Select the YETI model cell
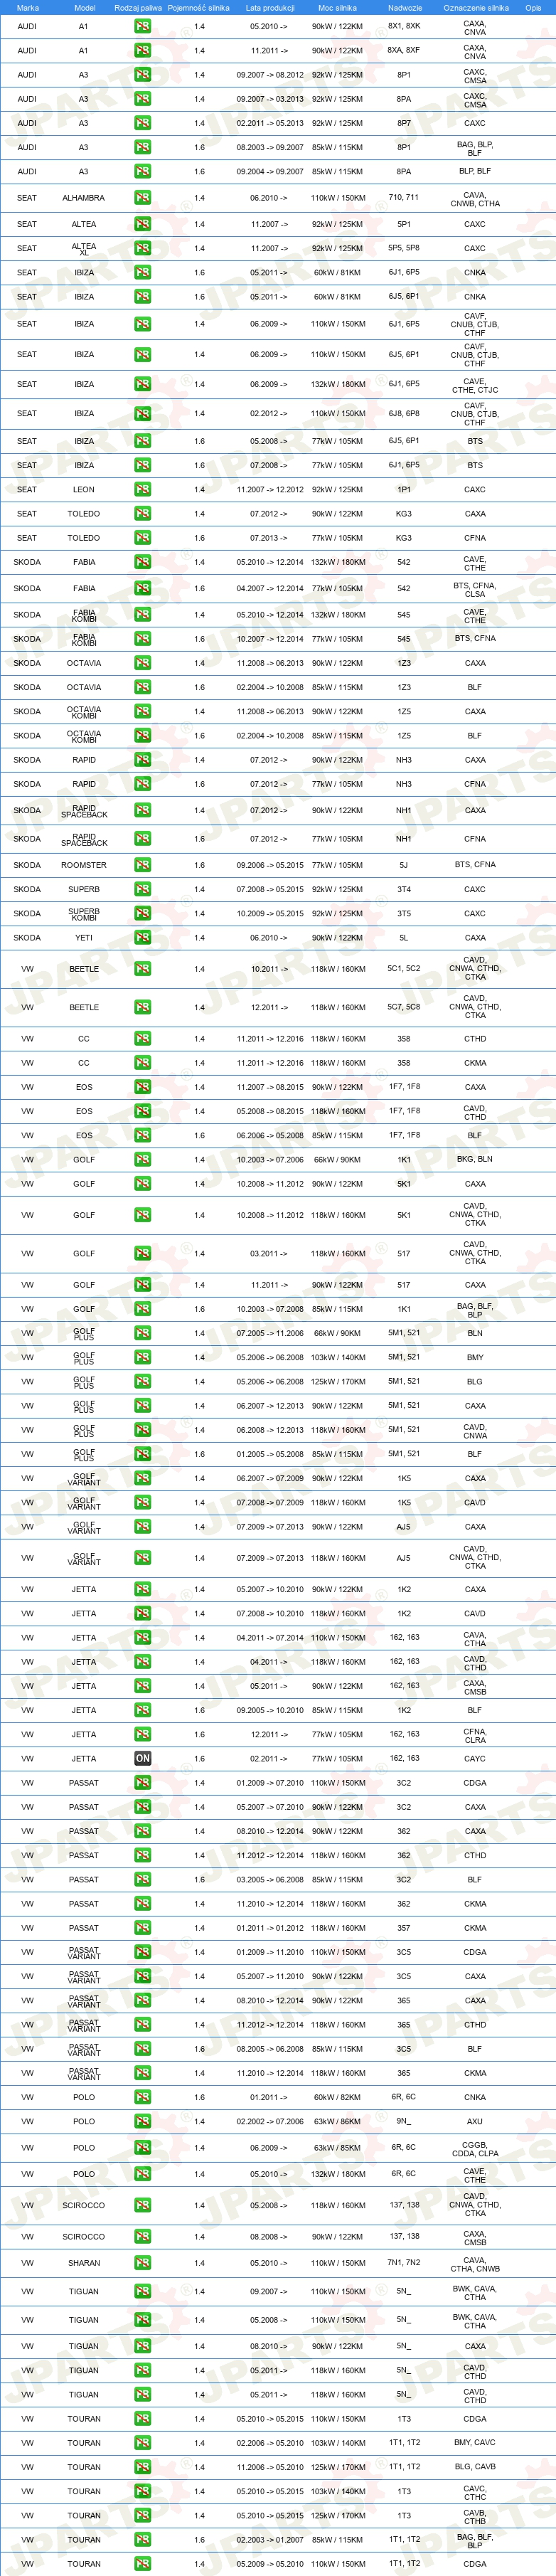The height and width of the screenshot is (2576, 556). 84,938
